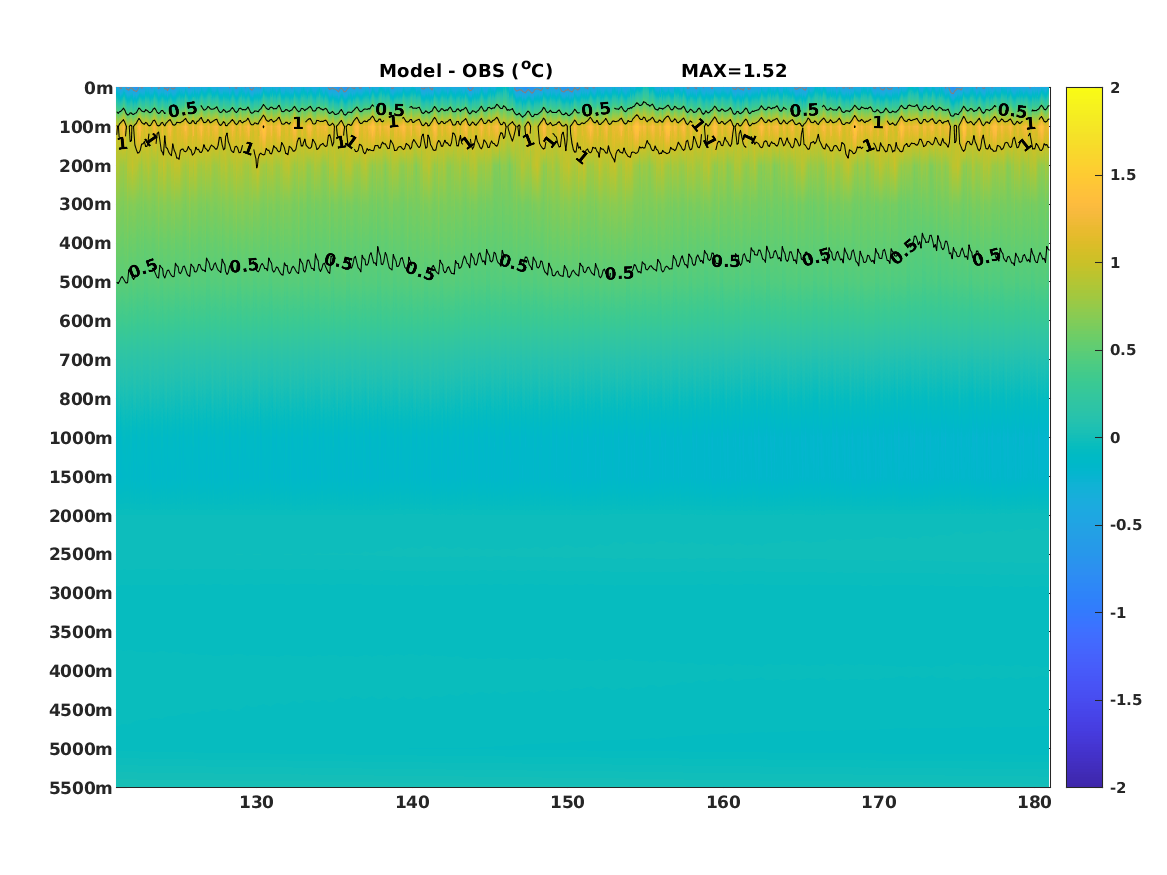Viewport: 1167px width, 875px height.
Task: Click the dark purple bottom of the colorbar
Action: (1084, 779)
